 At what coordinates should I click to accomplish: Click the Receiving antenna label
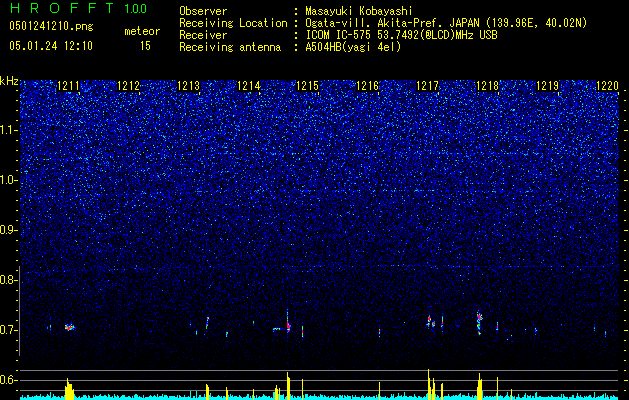(230, 47)
